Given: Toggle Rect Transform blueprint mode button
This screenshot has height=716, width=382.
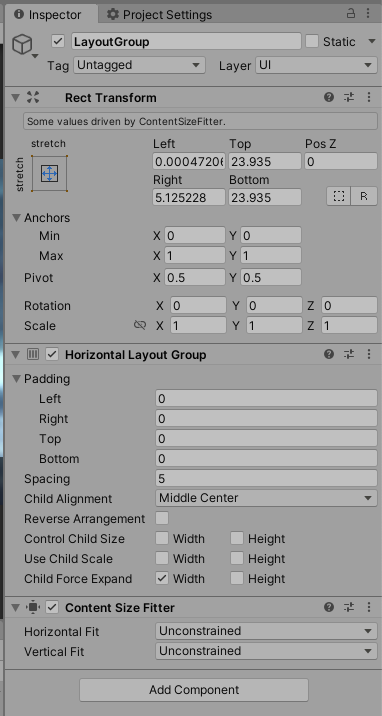Looking at the screenshot, I should coord(338,196).
